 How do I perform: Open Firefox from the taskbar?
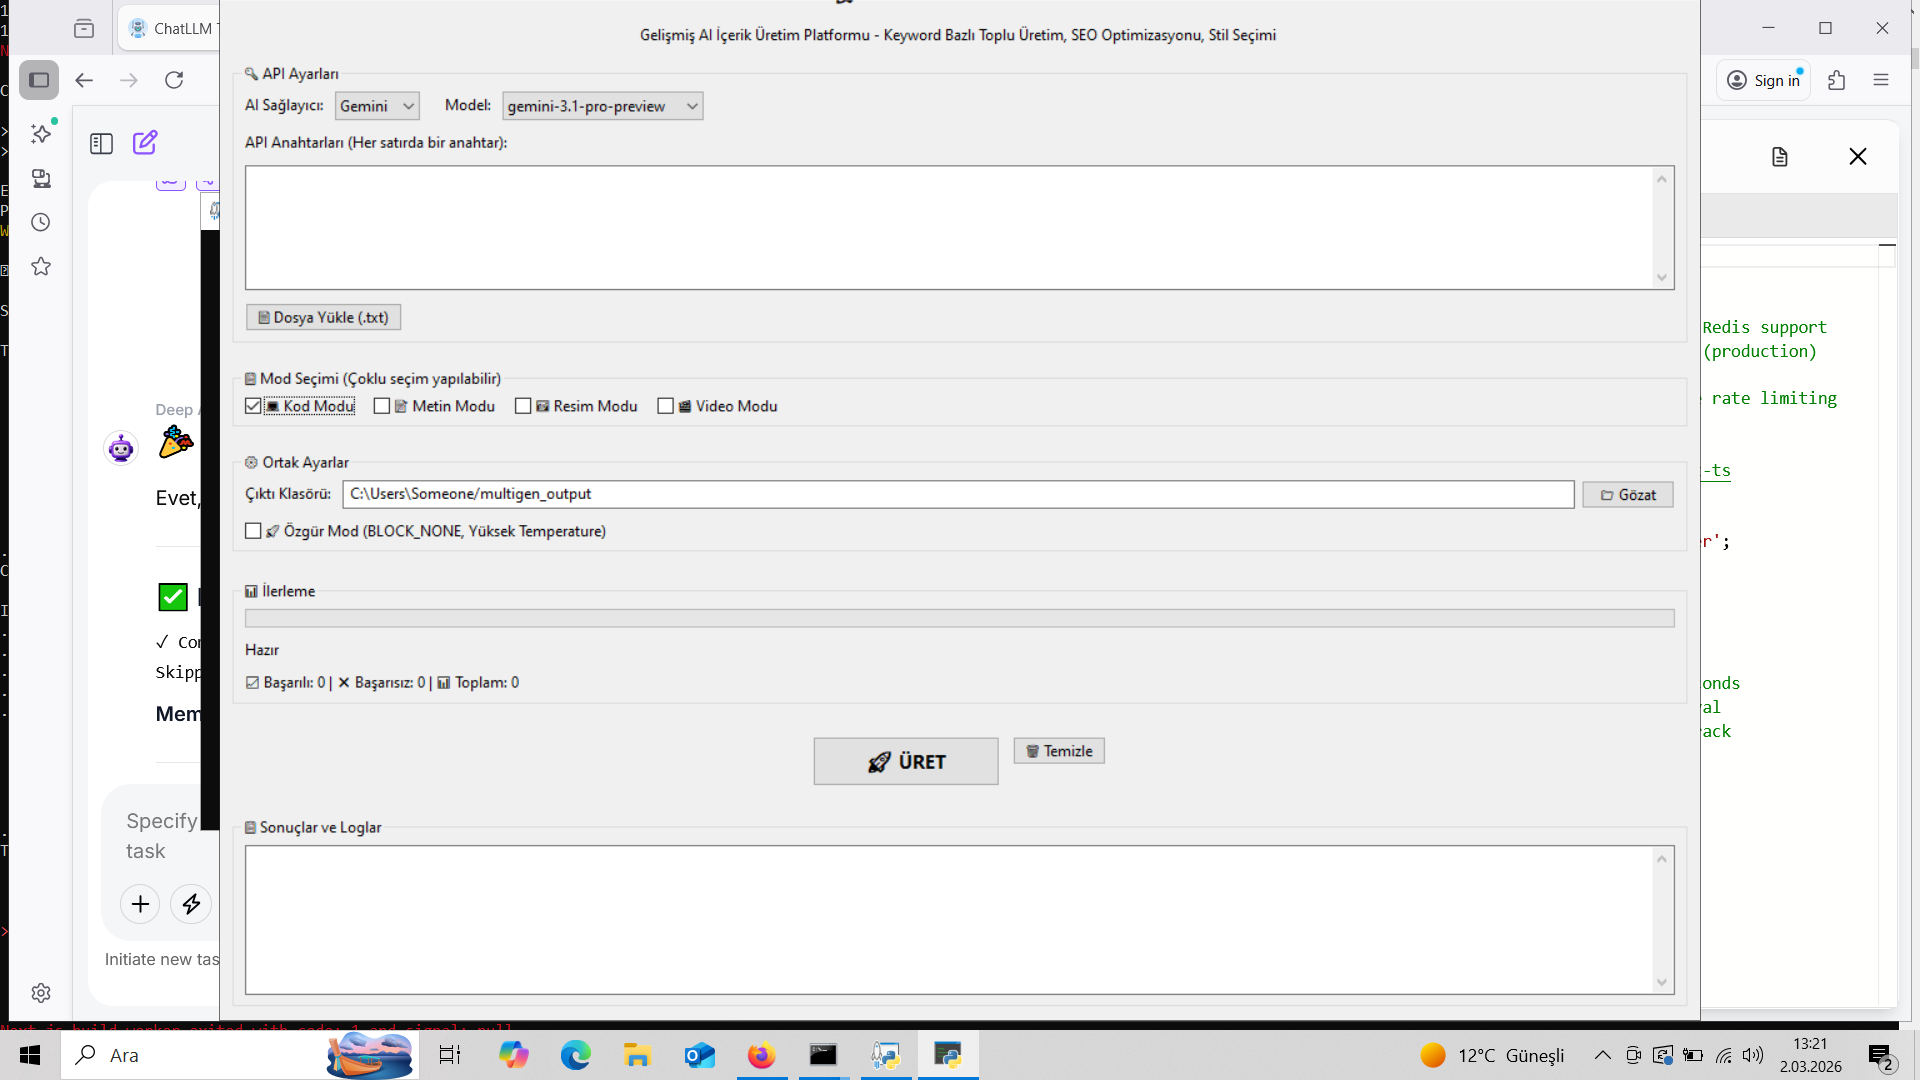[x=761, y=1055]
